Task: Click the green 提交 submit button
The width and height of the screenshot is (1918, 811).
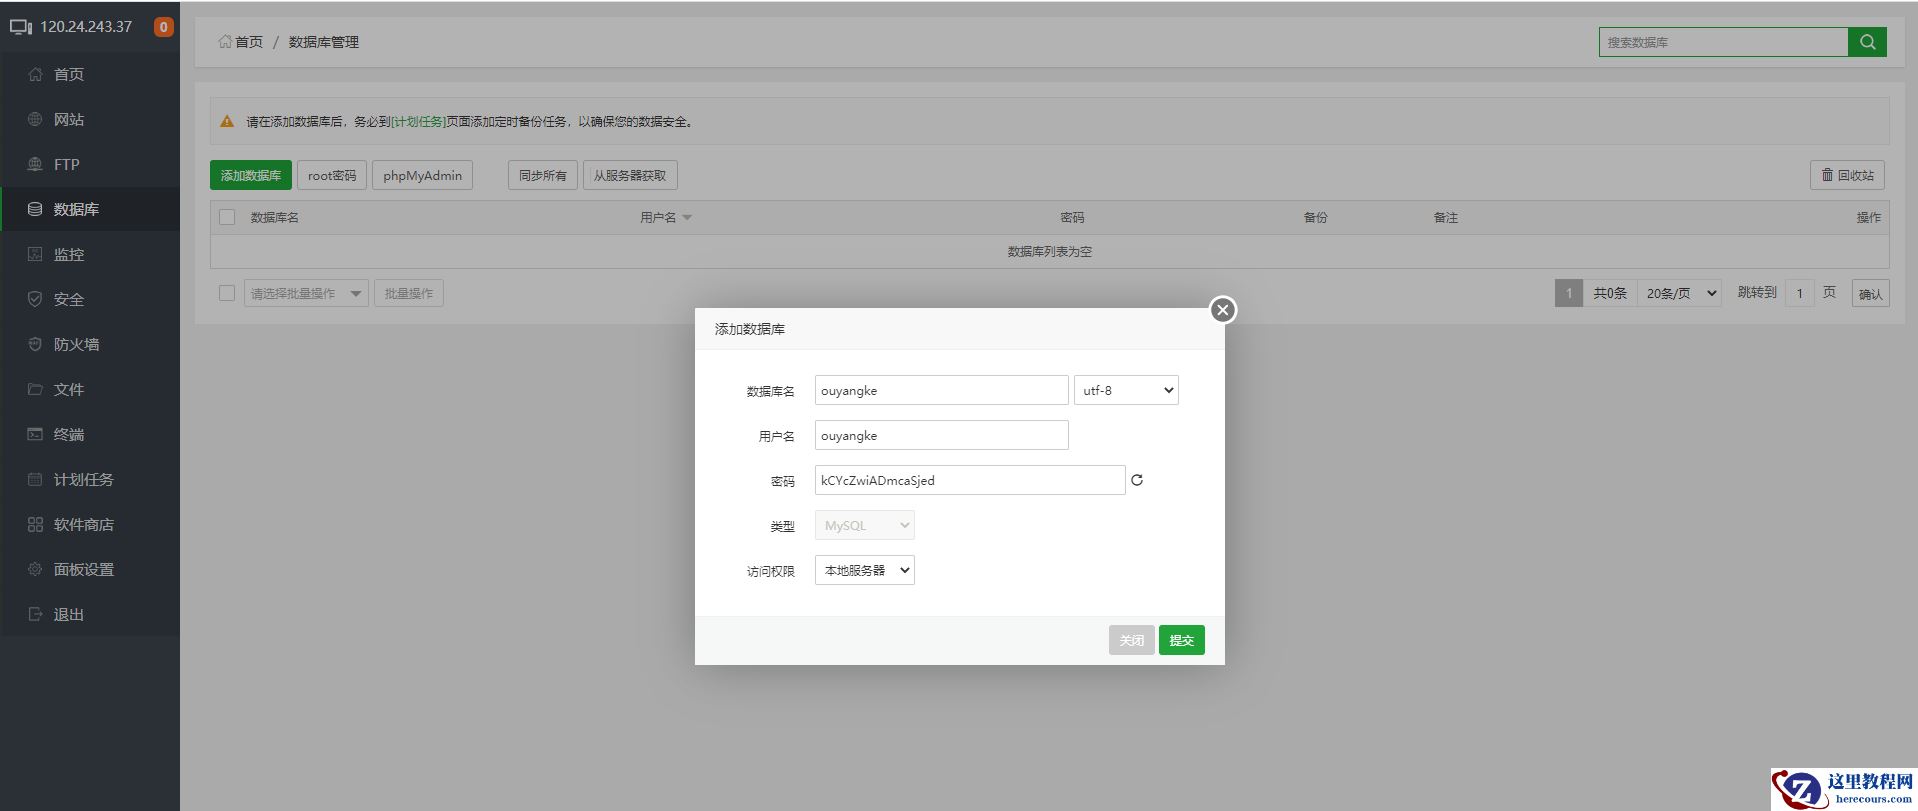Action: (x=1182, y=640)
